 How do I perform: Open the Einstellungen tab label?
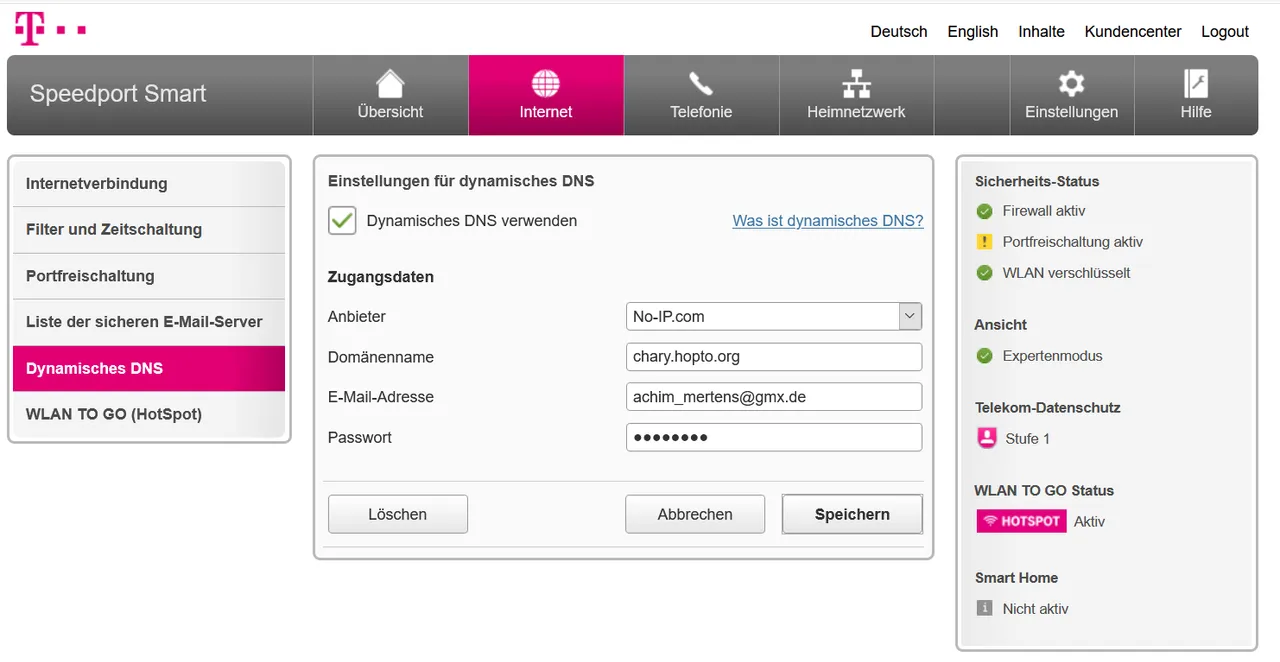(1071, 112)
